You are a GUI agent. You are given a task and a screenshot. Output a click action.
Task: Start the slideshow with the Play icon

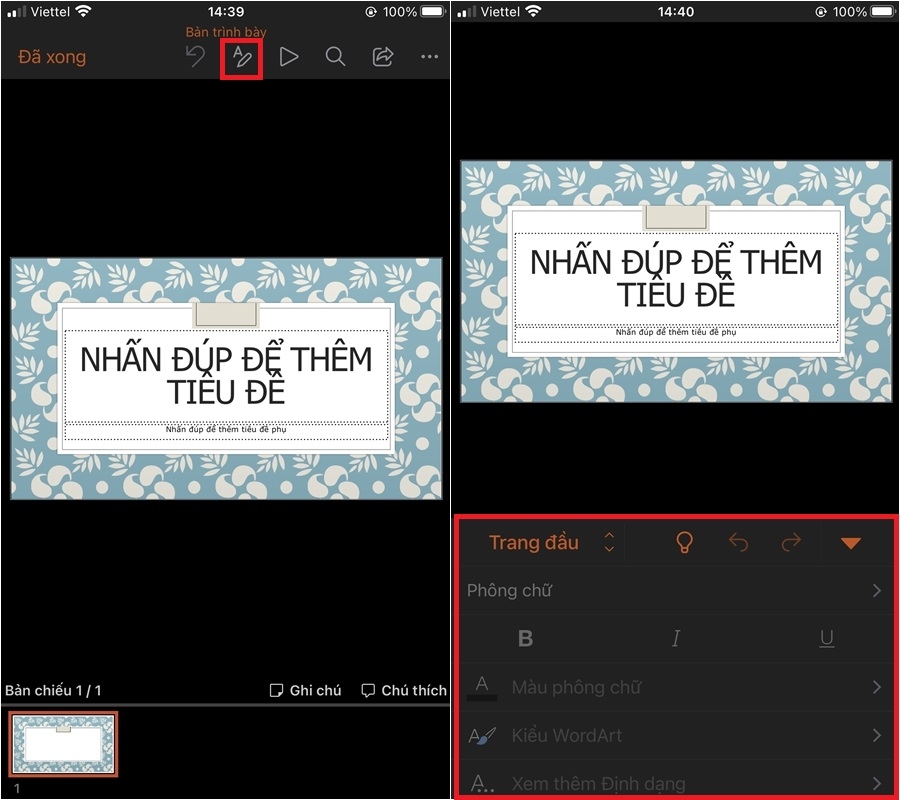288,57
